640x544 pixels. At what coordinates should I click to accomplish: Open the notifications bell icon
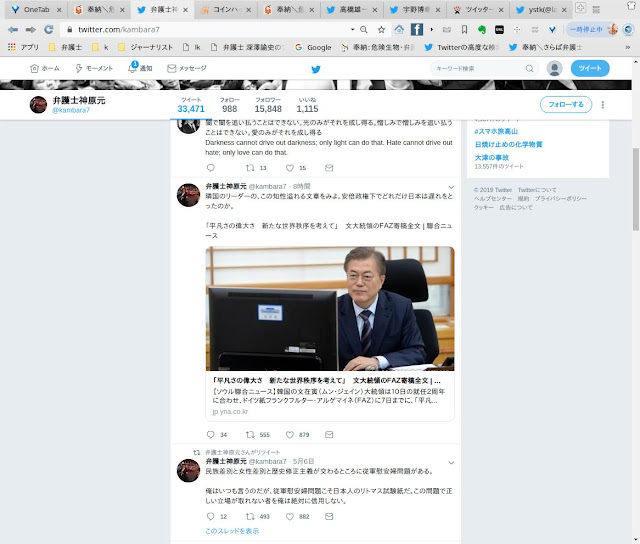click(132, 68)
